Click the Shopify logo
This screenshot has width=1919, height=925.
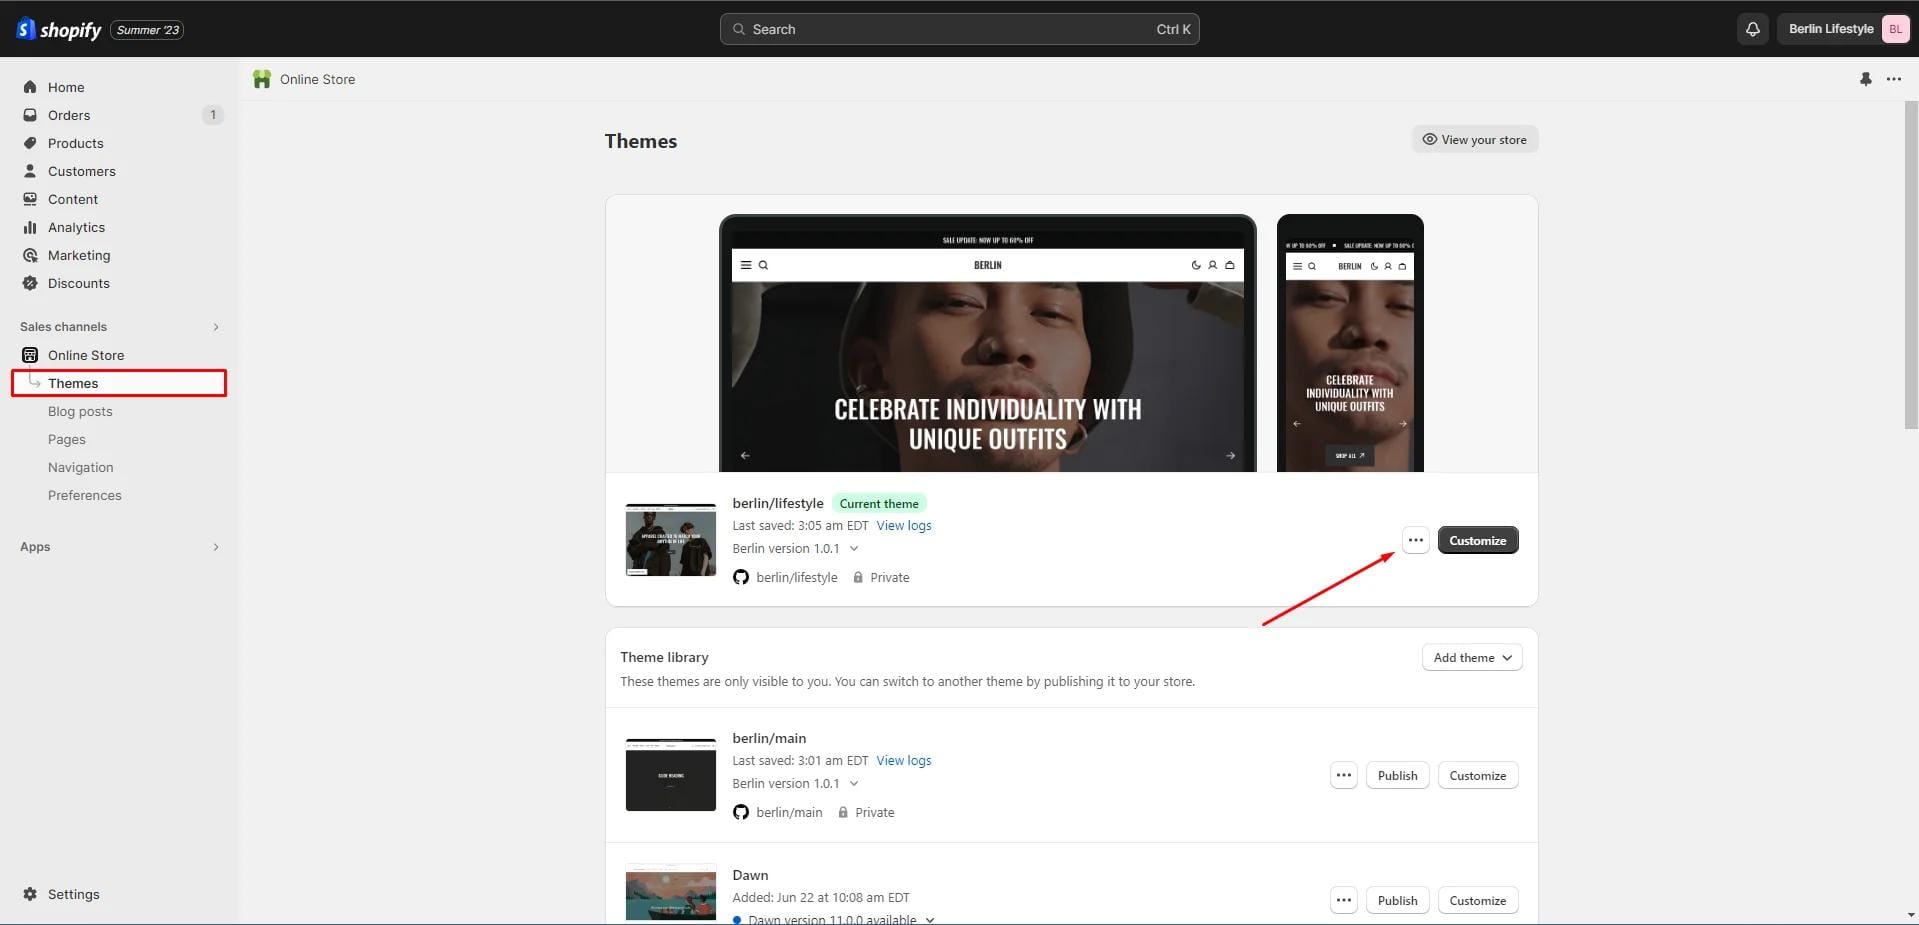coord(60,29)
